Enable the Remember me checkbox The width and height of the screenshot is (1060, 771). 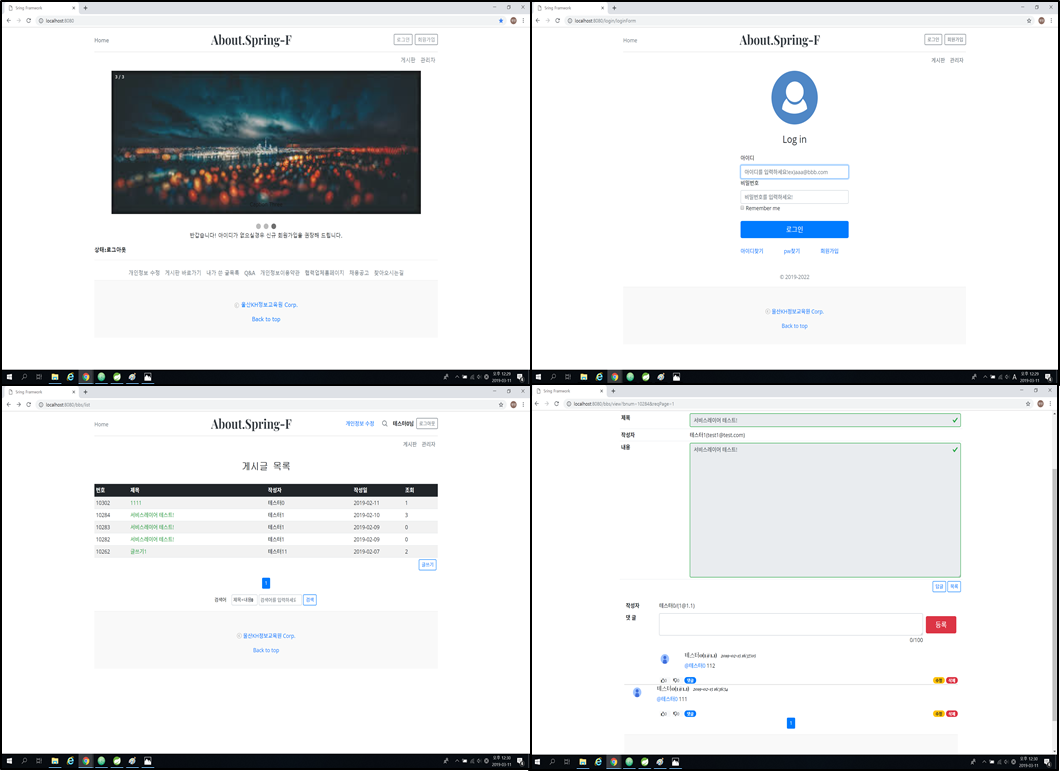pyautogui.click(x=740, y=208)
